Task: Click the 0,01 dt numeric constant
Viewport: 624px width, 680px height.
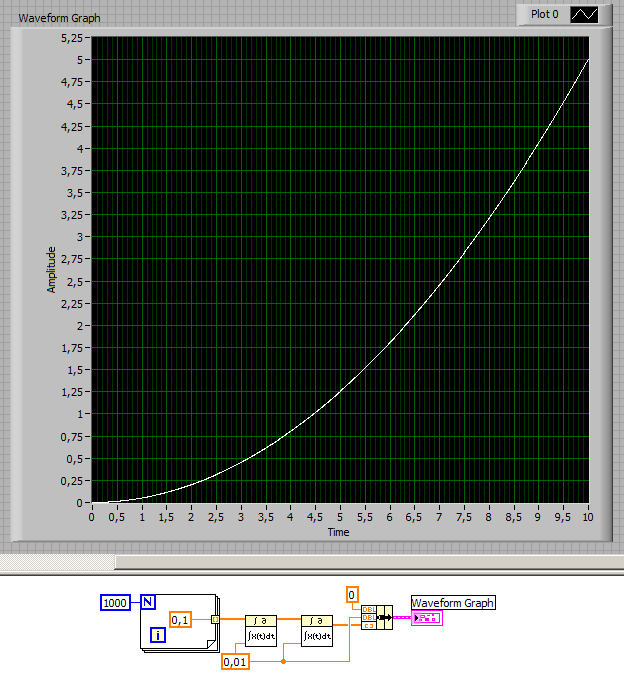Action: pos(235,662)
